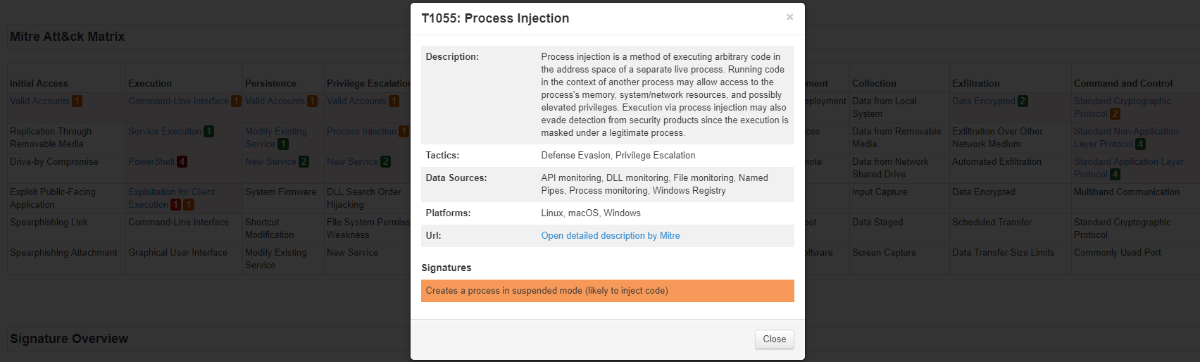Click the red 4 badge beside PowerShell
This screenshot has height=362, width=1200.
coord(183,161)
